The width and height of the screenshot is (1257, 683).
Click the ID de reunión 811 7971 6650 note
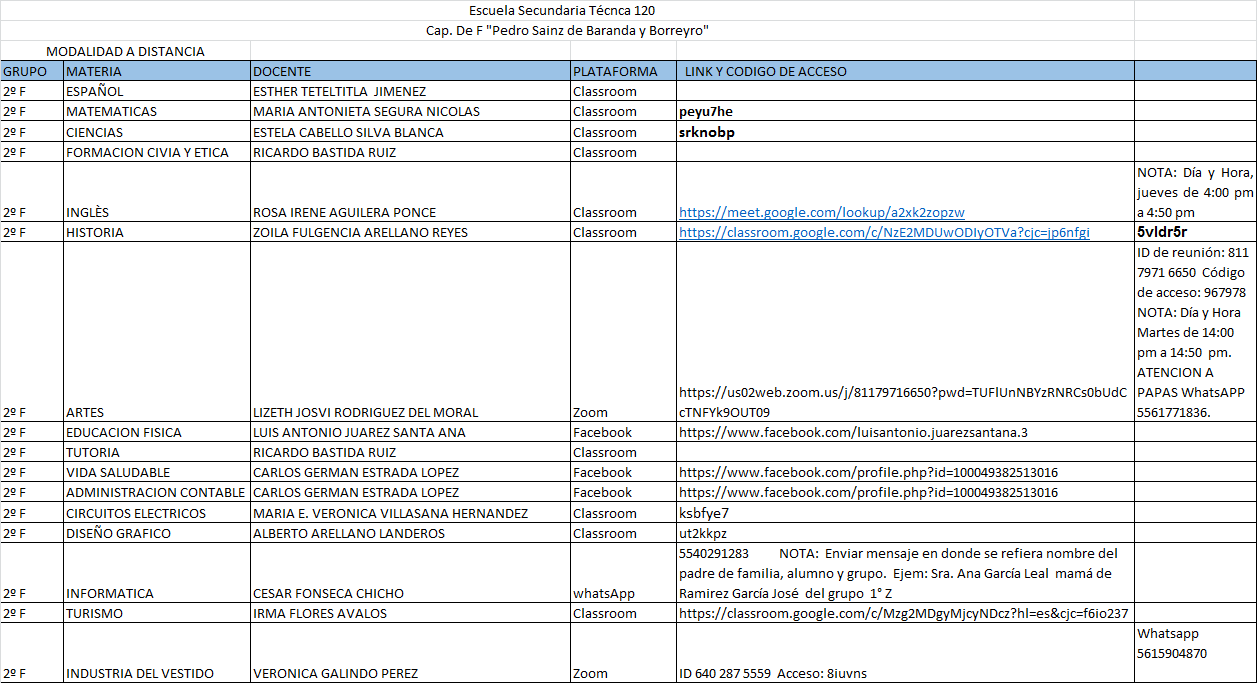click(x=1195, y=332)
